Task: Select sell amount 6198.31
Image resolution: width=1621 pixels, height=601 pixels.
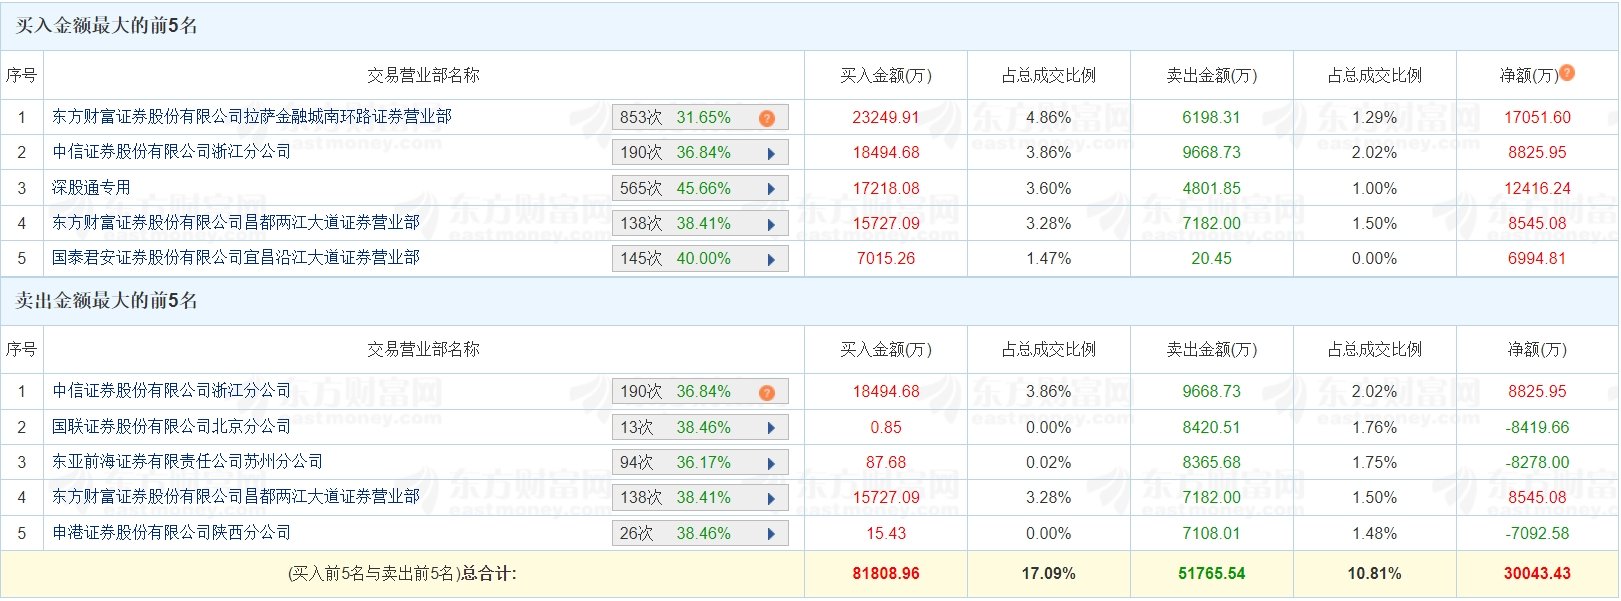Action: pos(1212,118)
